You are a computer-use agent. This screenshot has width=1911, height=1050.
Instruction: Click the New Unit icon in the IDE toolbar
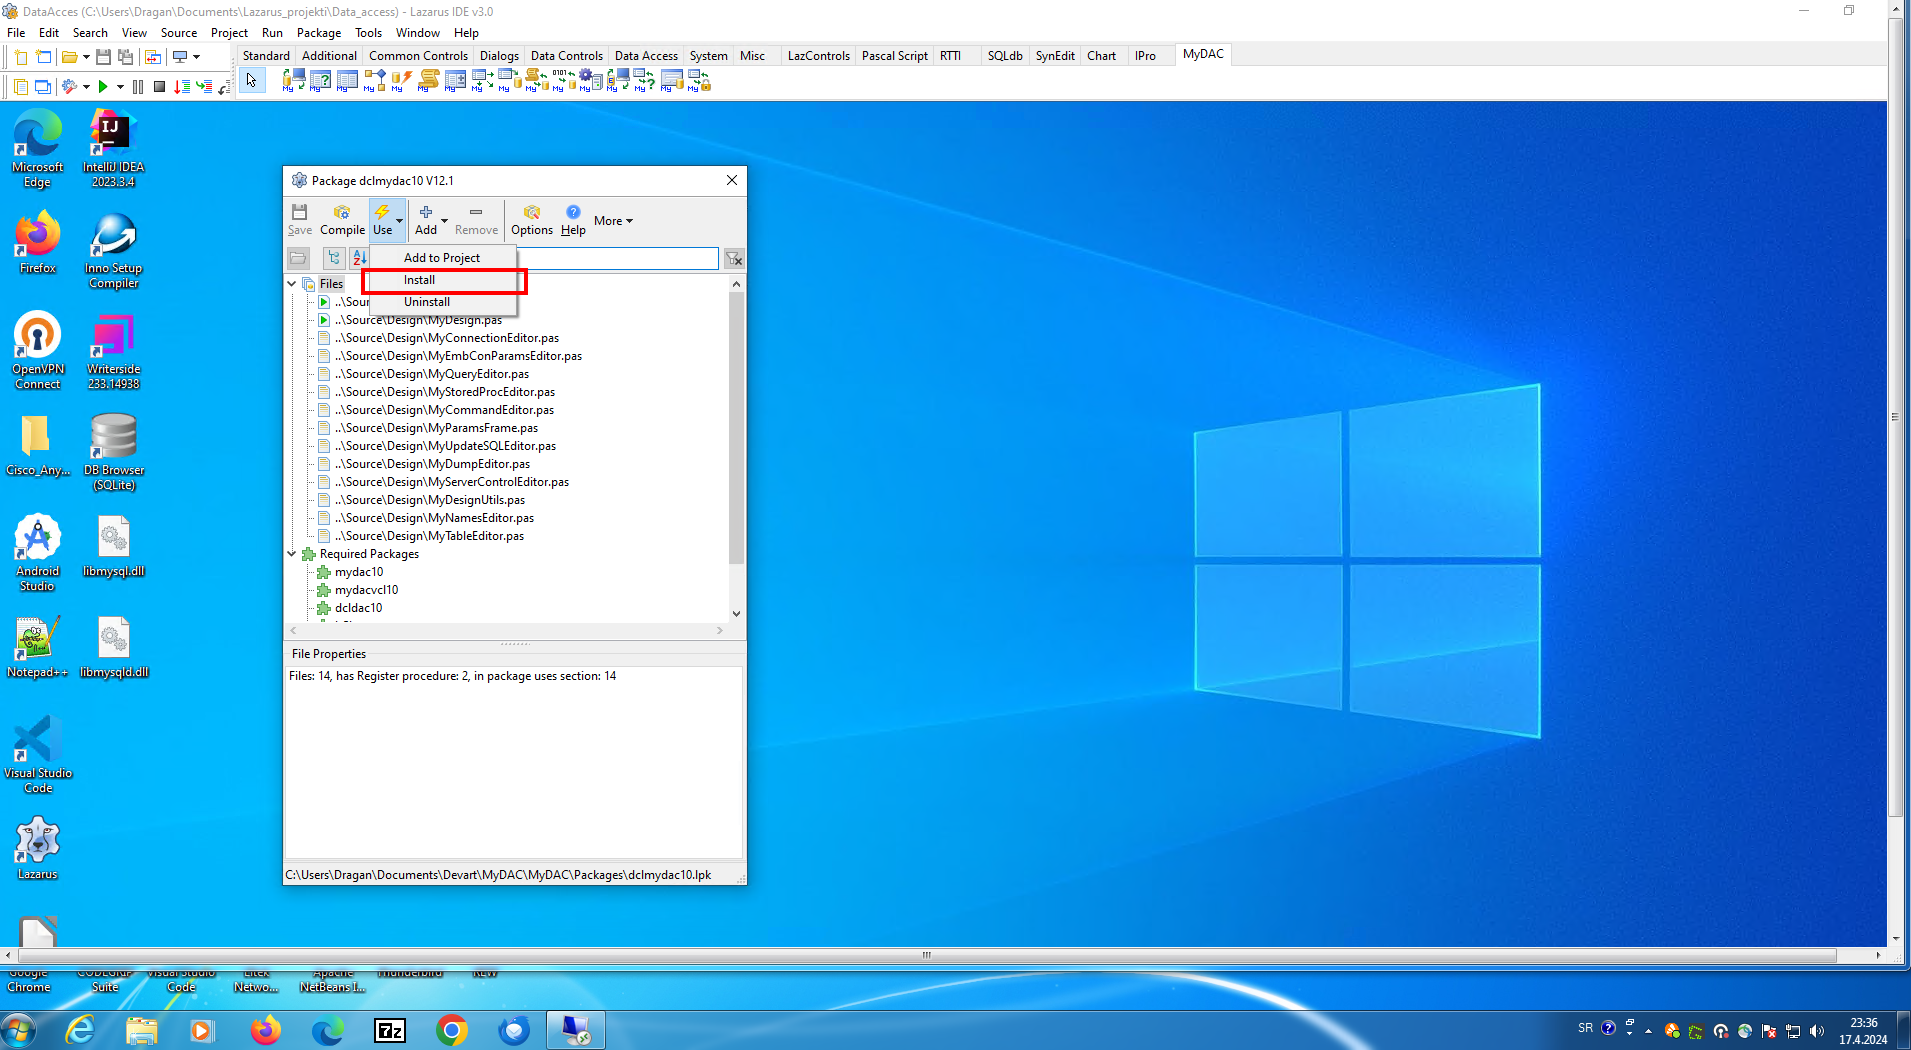[20, 57]
